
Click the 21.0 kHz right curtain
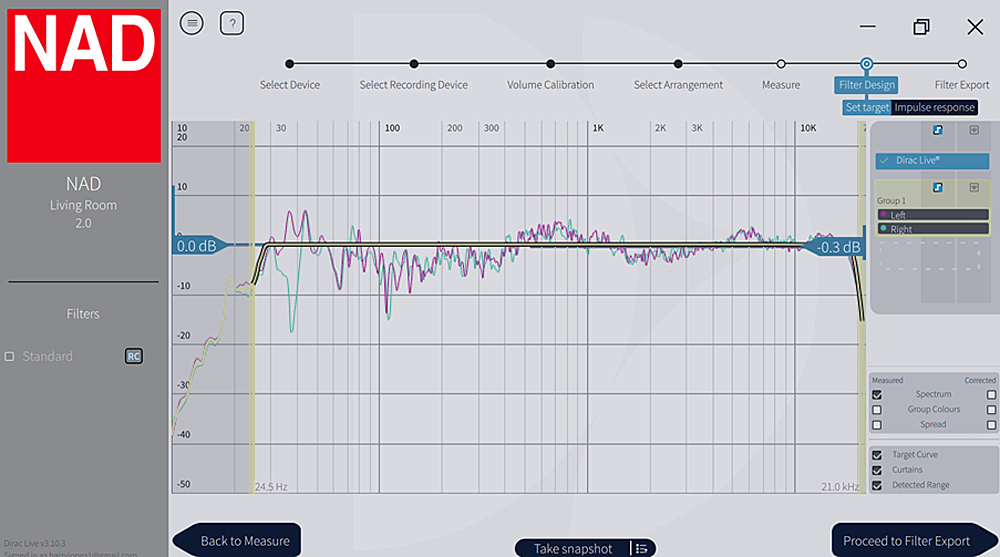(861, 306)
